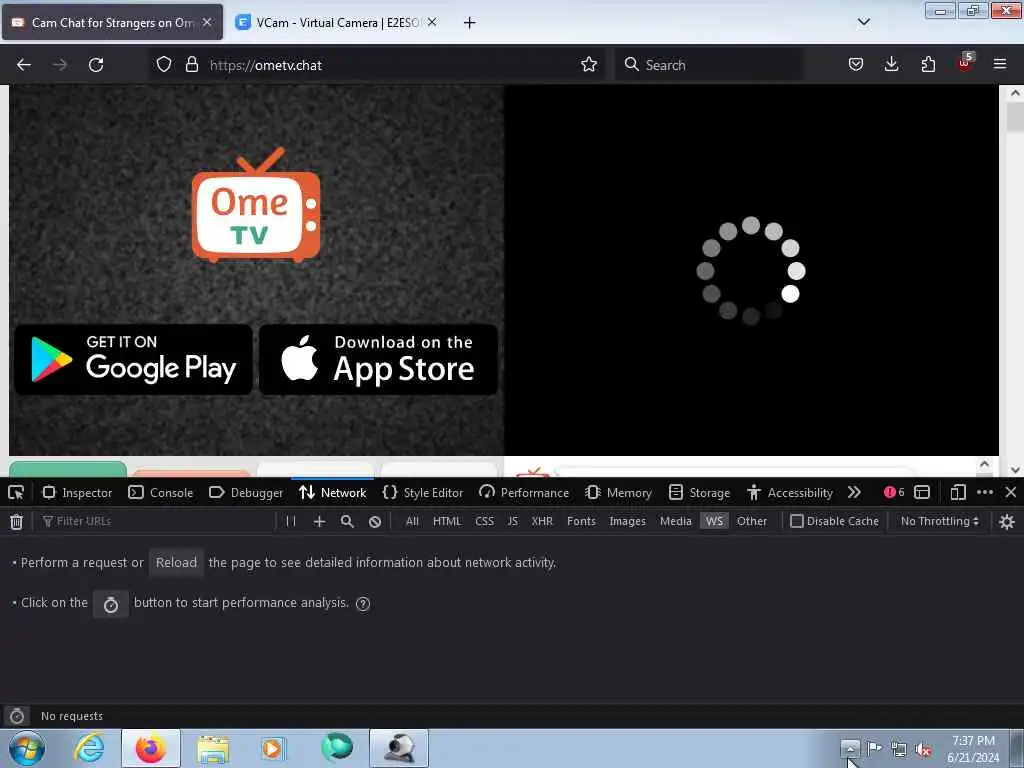
Task: Switch to the Console tab
Action: tap(161, 492)
